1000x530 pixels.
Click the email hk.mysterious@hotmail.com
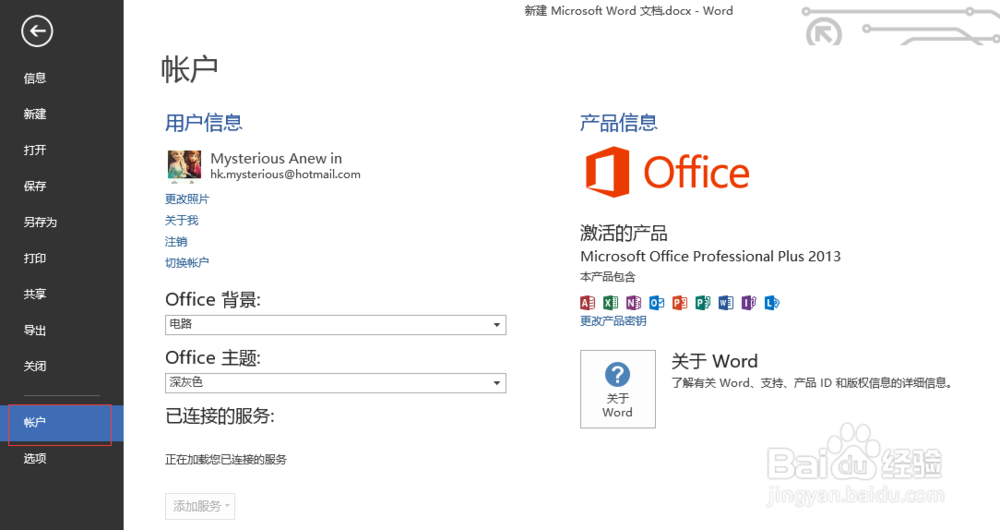(285, 174)
